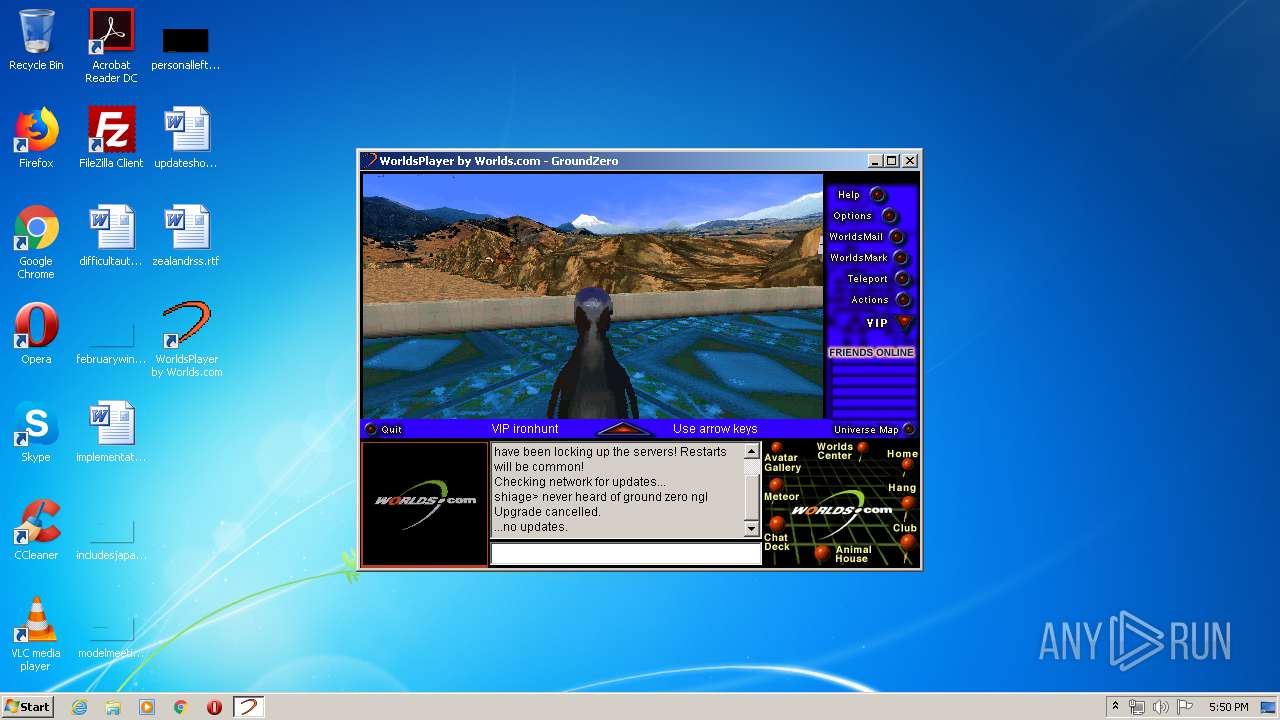The image size is (1280, 720).
Task: Select the zealandrss.rtf file
Action: coord(186,236)
